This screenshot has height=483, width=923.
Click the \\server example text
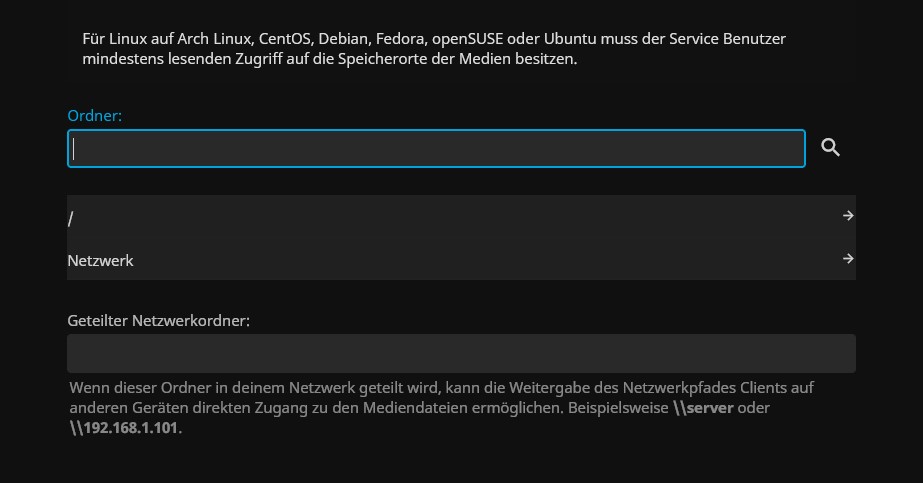tap(696, 409)
